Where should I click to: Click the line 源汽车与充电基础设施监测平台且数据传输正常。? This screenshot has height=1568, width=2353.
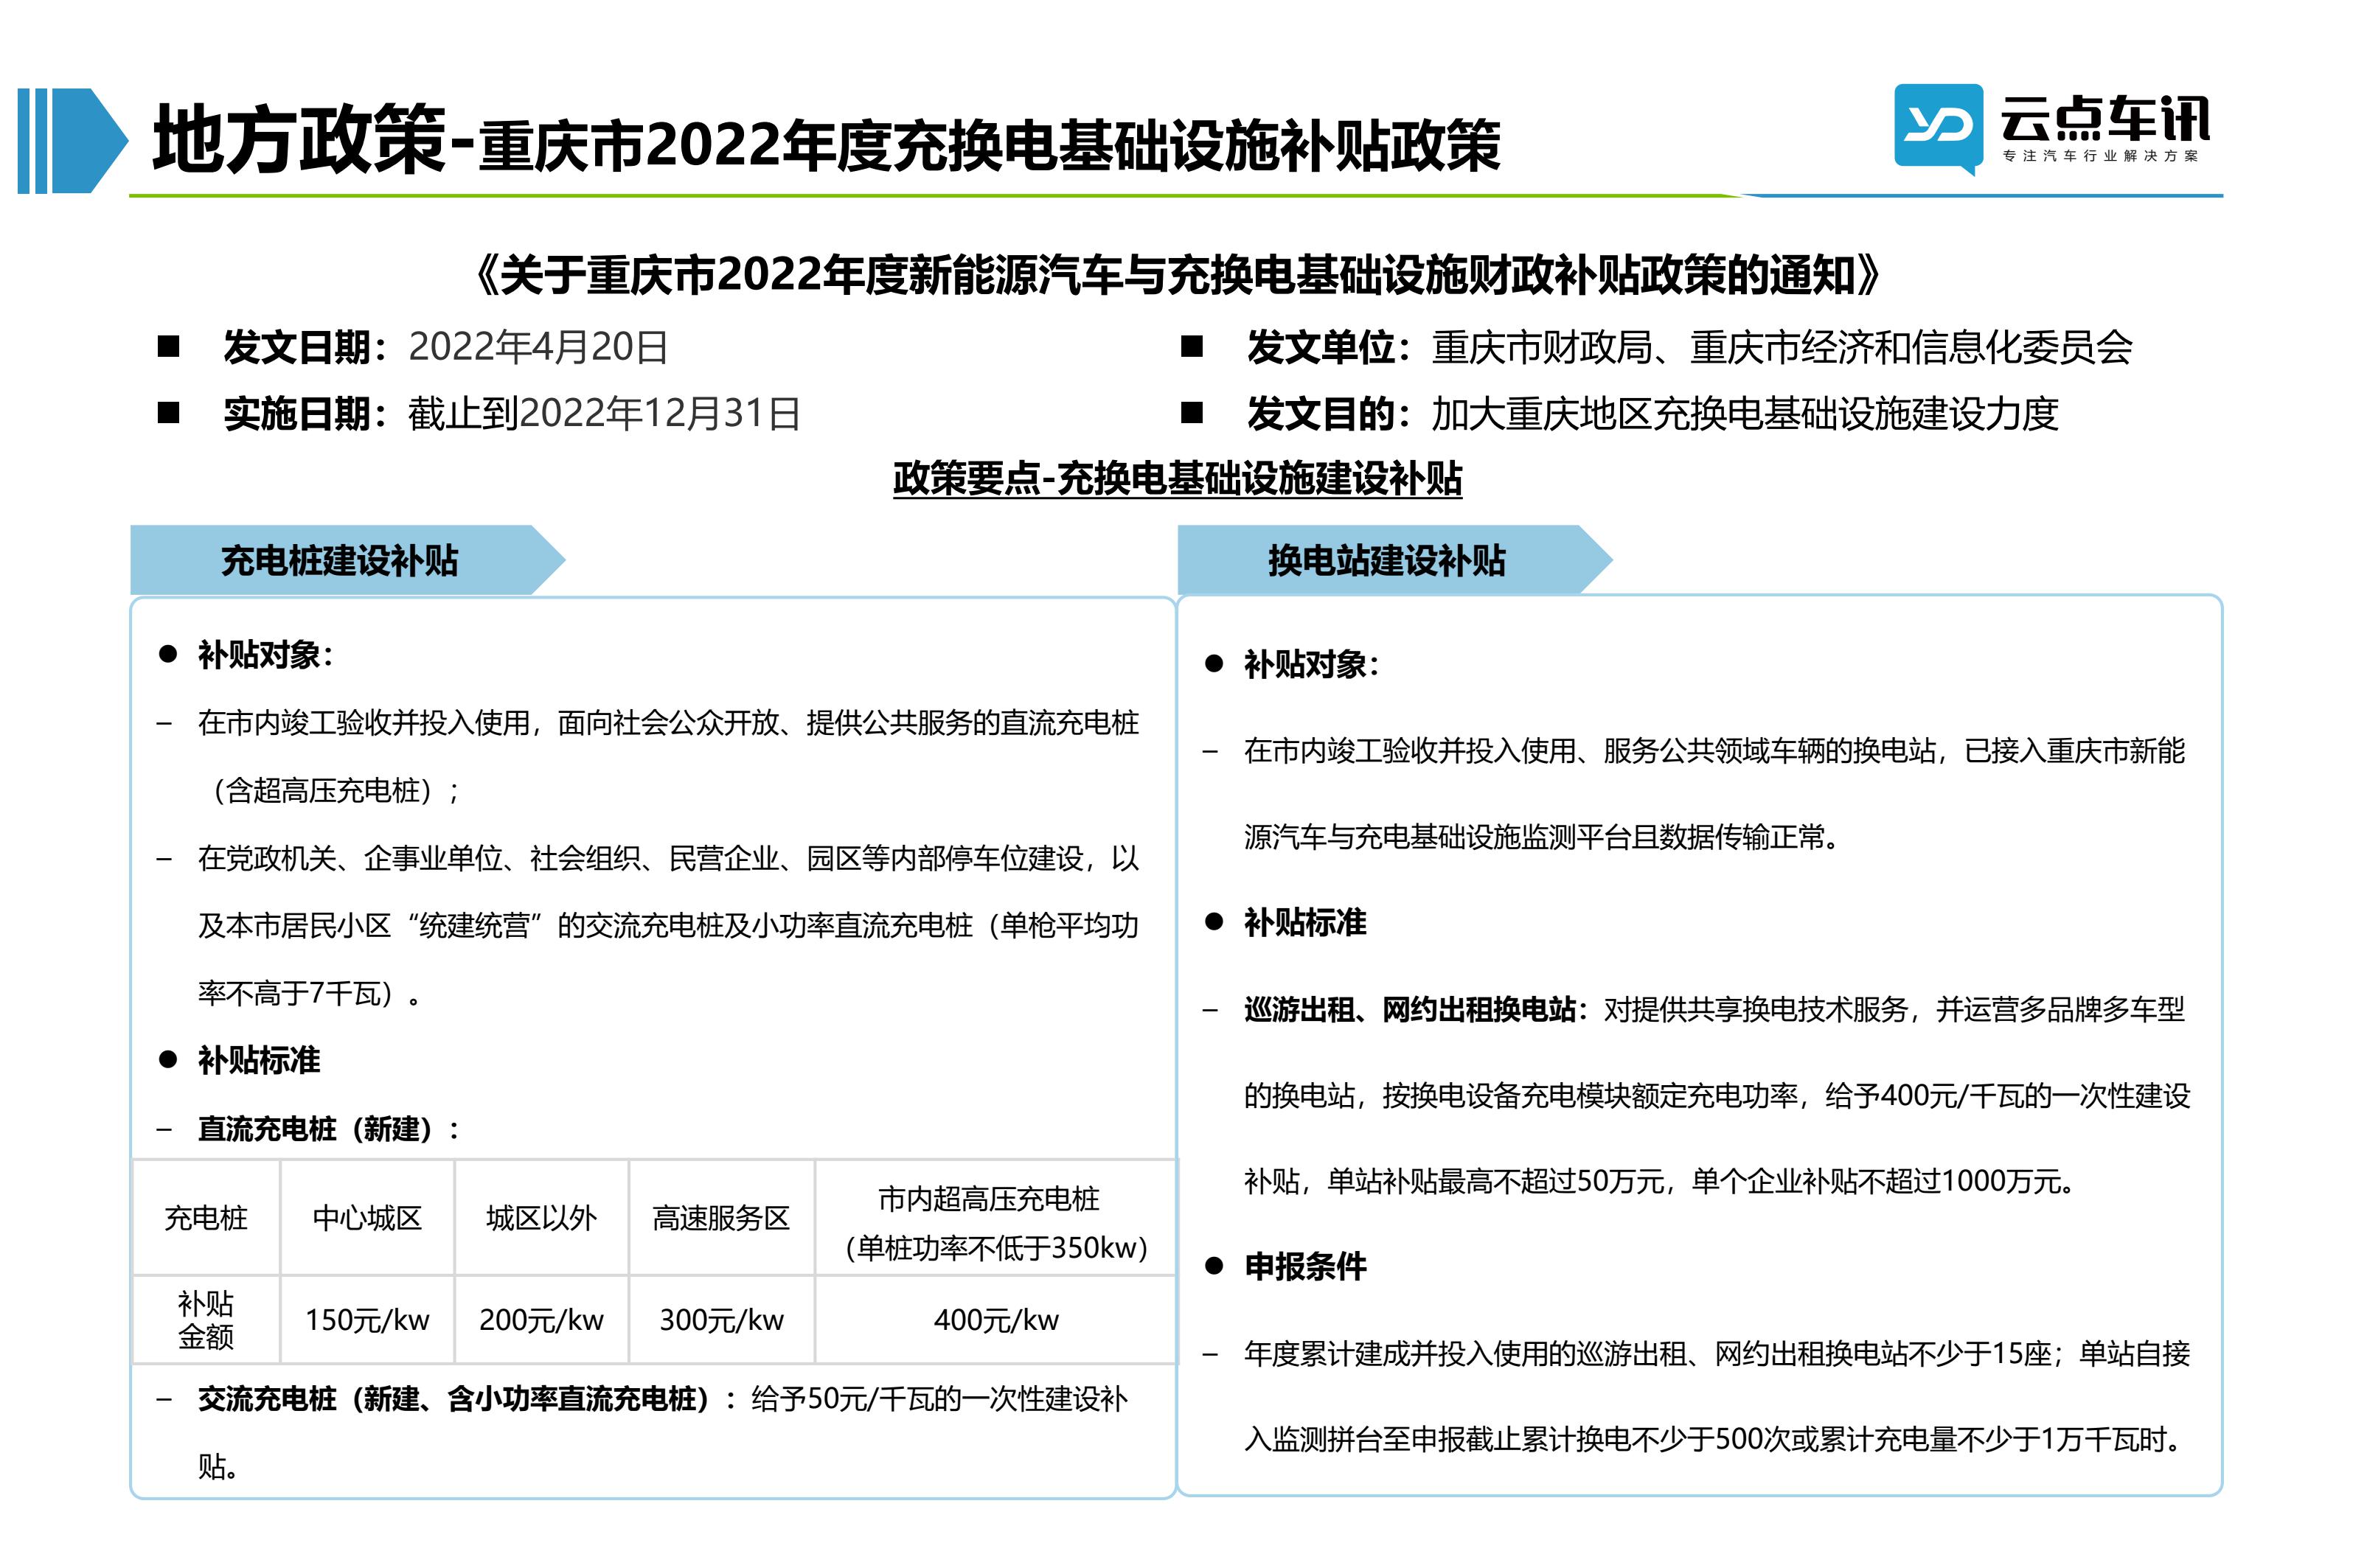(x=1542, y=837)
